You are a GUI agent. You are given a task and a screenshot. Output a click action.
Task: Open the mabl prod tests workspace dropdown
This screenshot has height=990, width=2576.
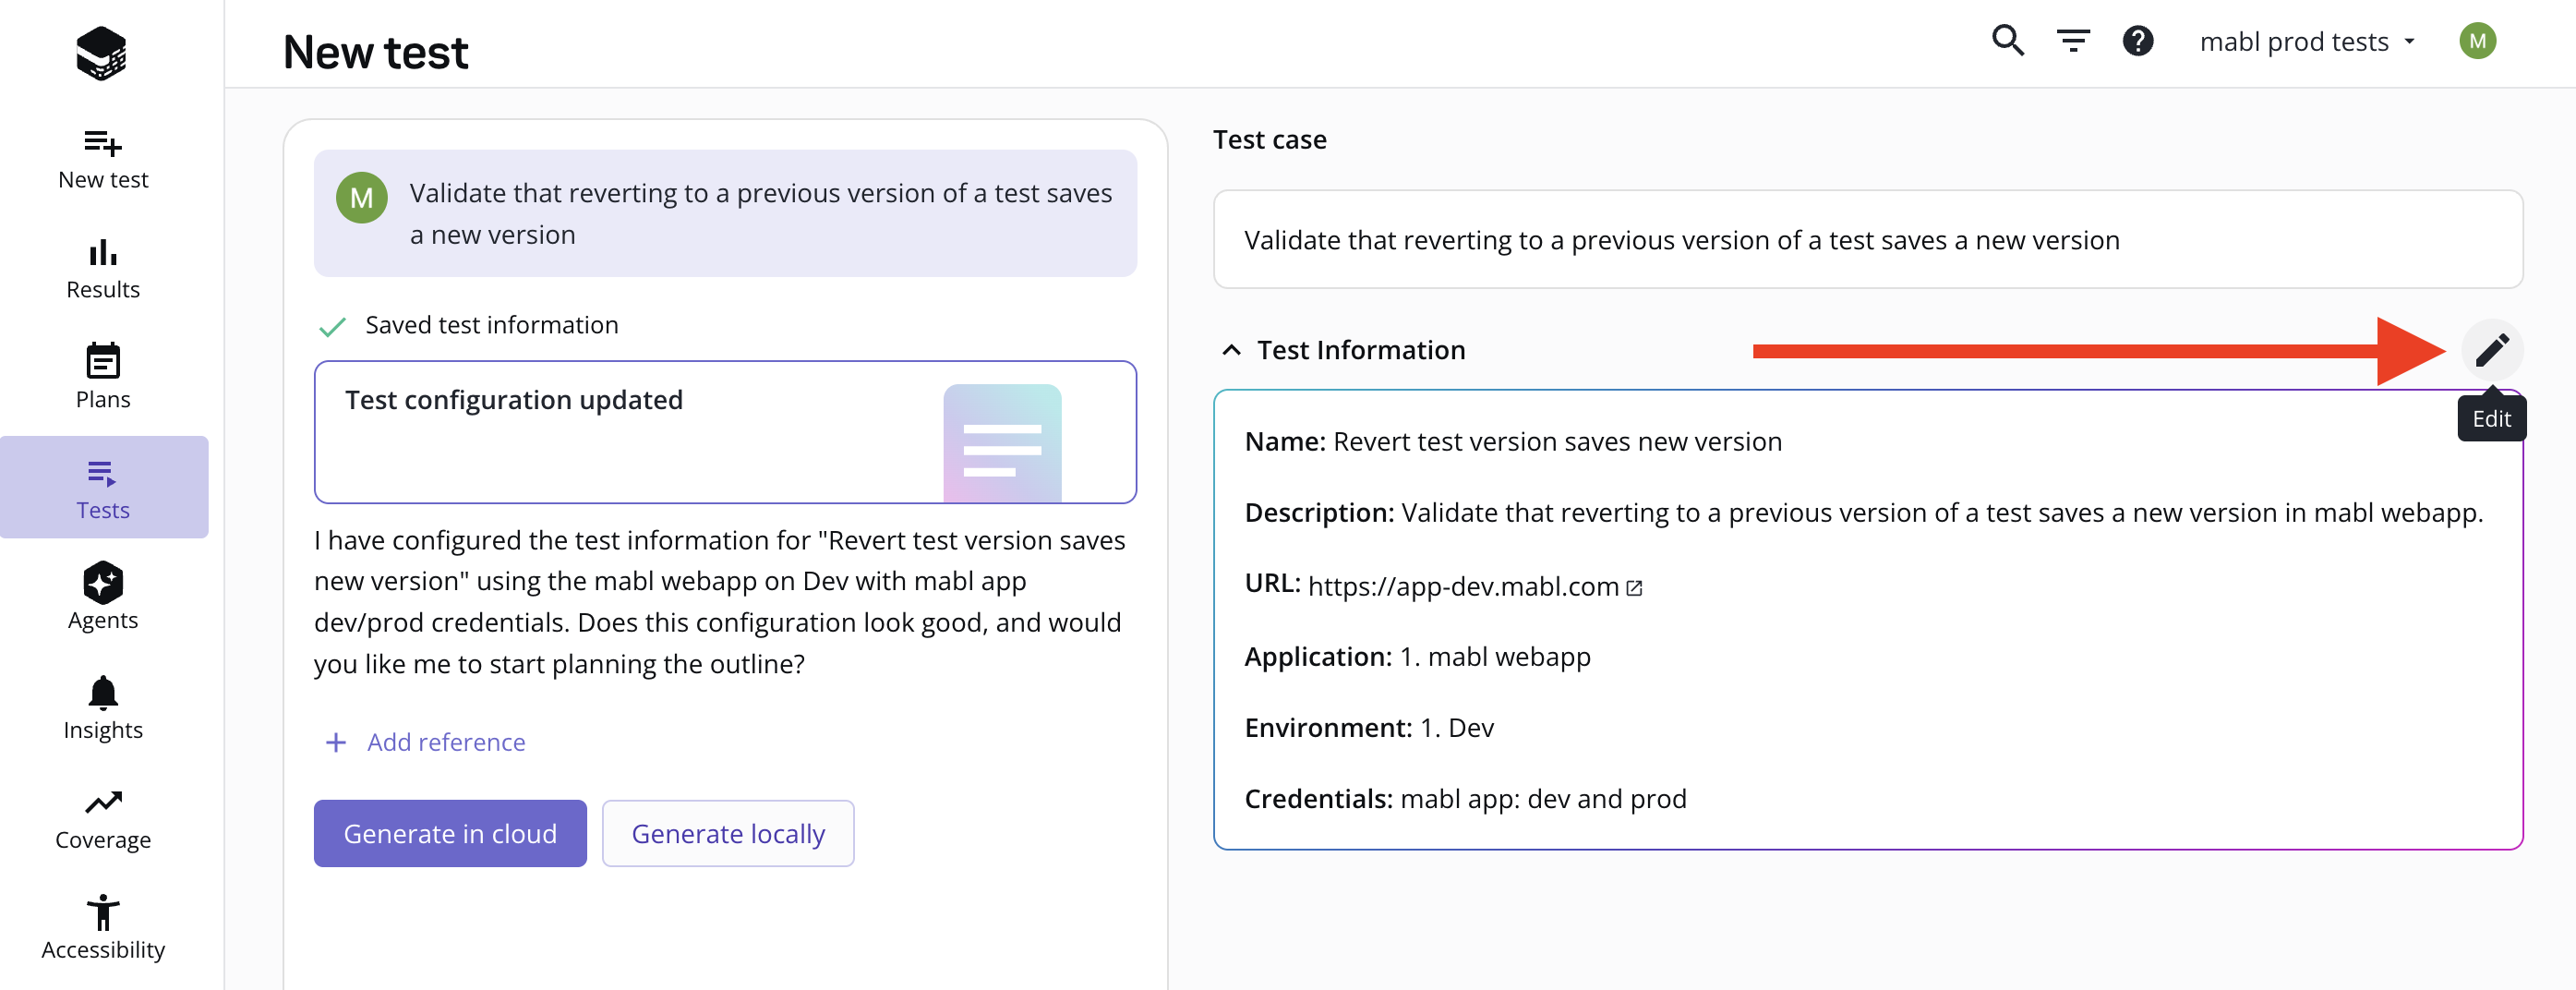click(x=2308, y=41)
